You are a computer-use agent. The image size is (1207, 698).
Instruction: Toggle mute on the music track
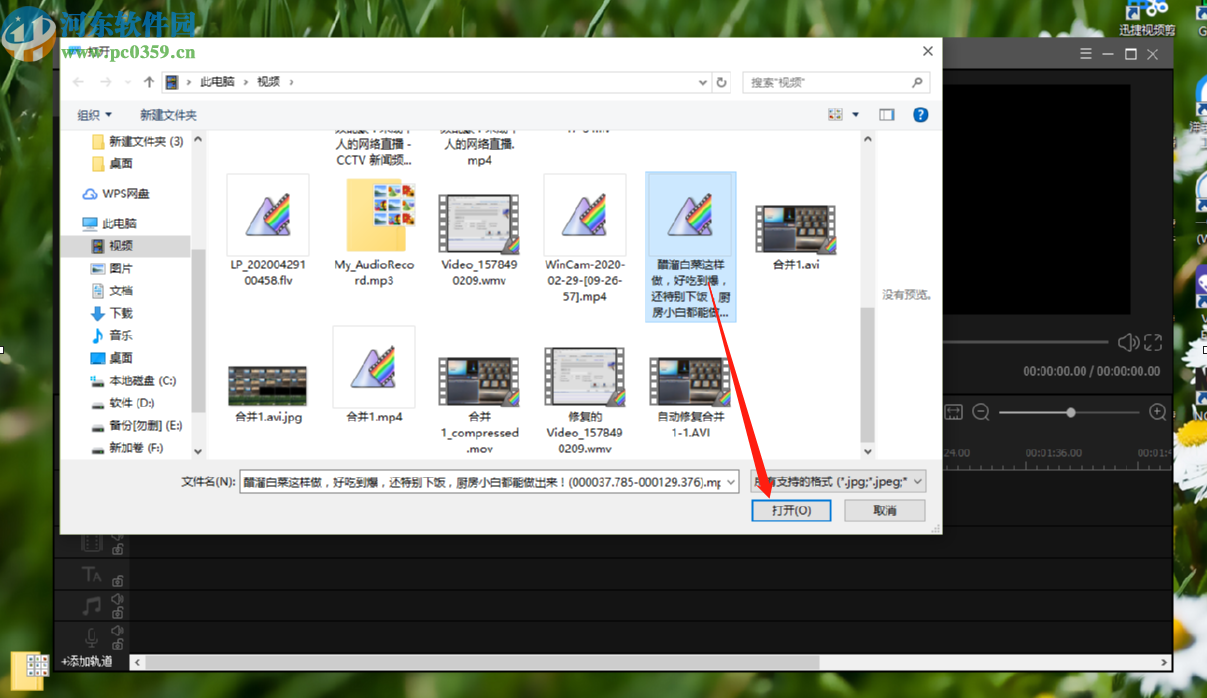click(x=118, y=599)
